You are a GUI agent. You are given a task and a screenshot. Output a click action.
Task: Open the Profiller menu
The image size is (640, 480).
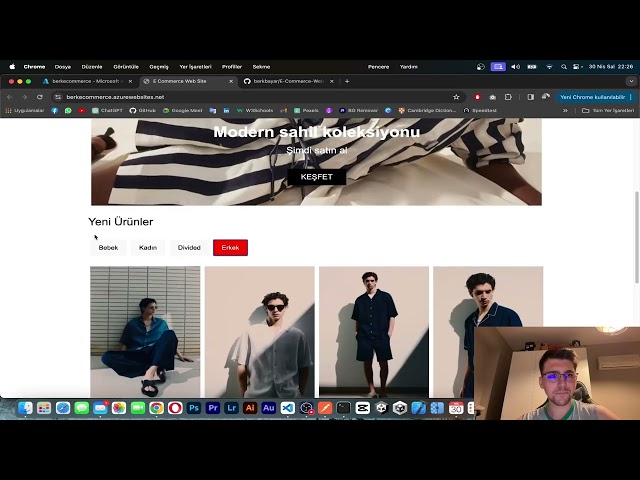[232, 67]
